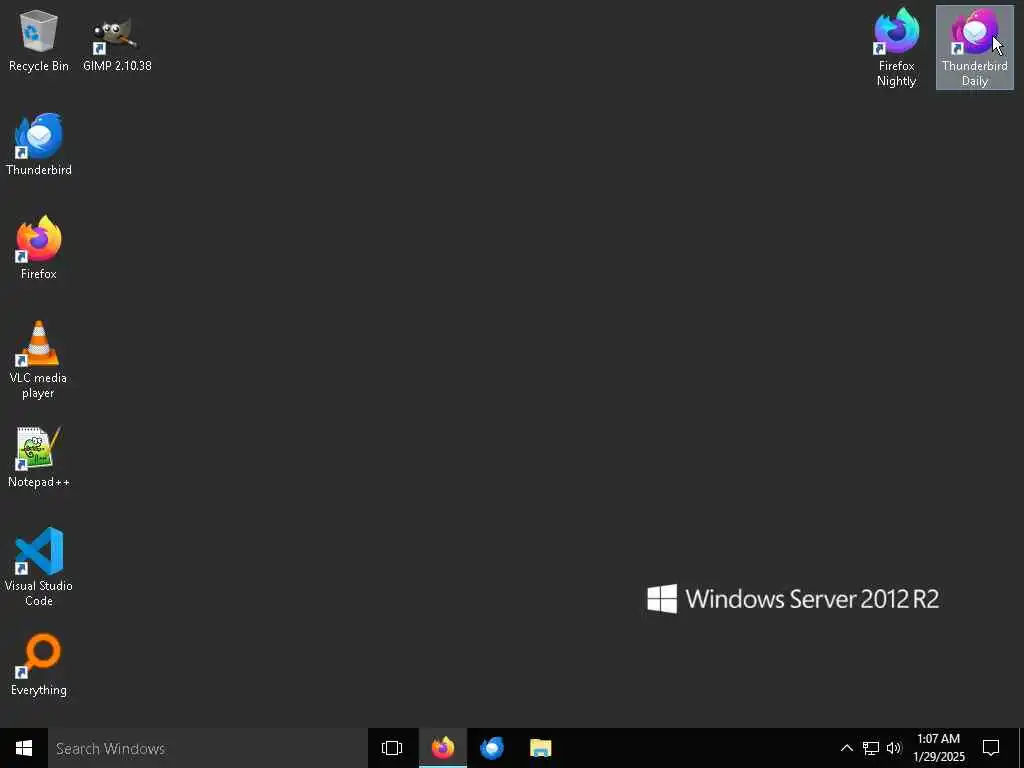
Task: Open the Action Center notifications icon
Action: pyautogui.click(x=991, y=748)
